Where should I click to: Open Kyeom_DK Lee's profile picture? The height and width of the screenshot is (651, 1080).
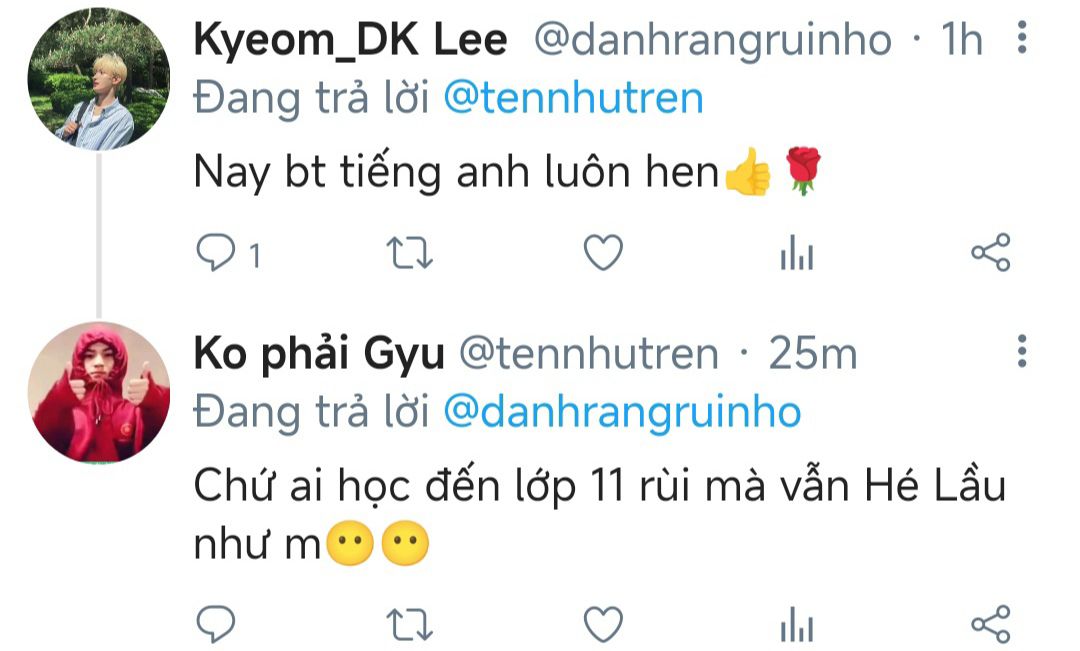pyautogui.click(x=98, y=79)
